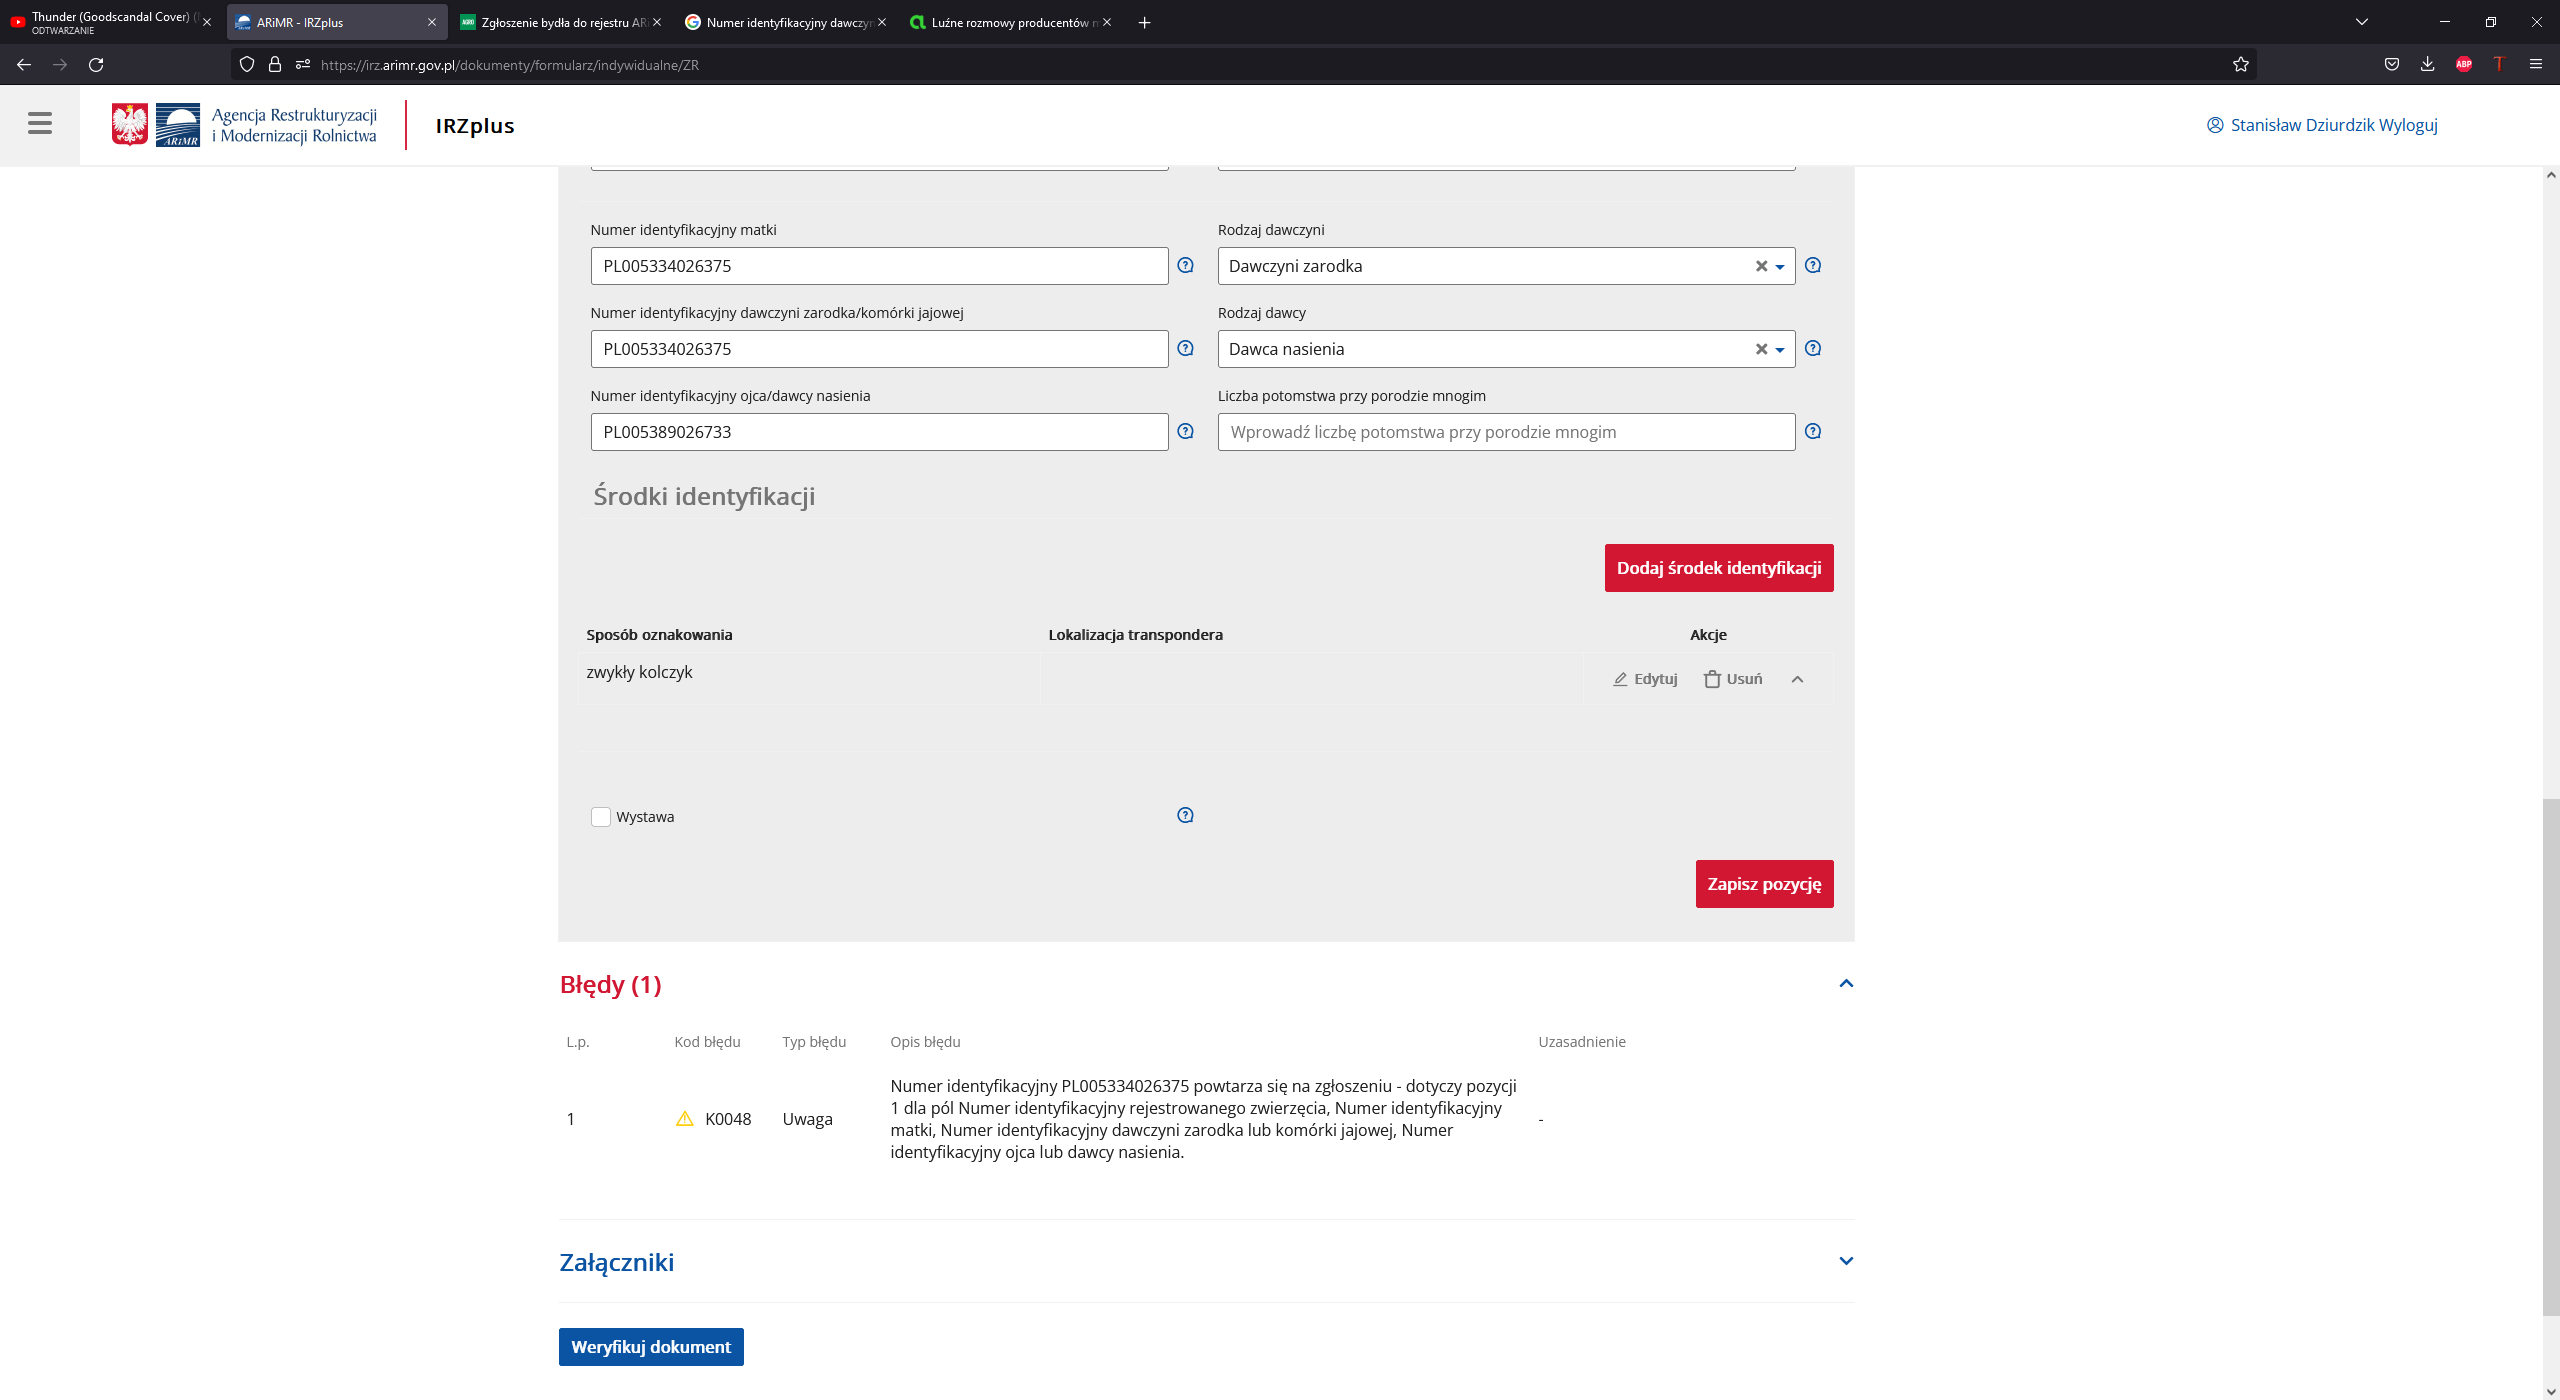Viewport: 2560px width, 1400px height.
Task: Open the hamburger sidebar menu
Action: pos(40,124)
